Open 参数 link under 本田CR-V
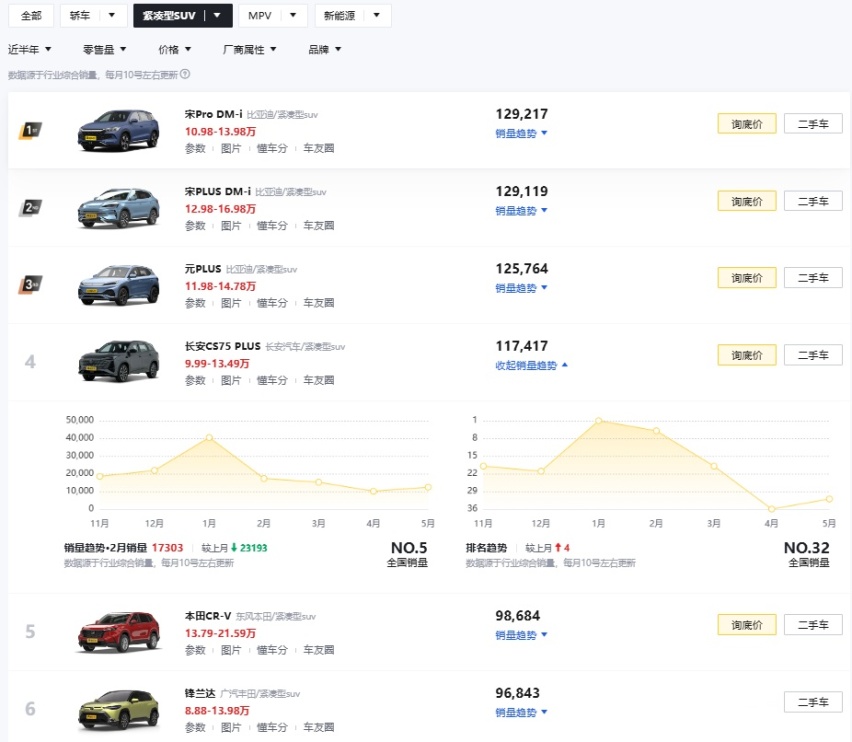 click(195, 650)
